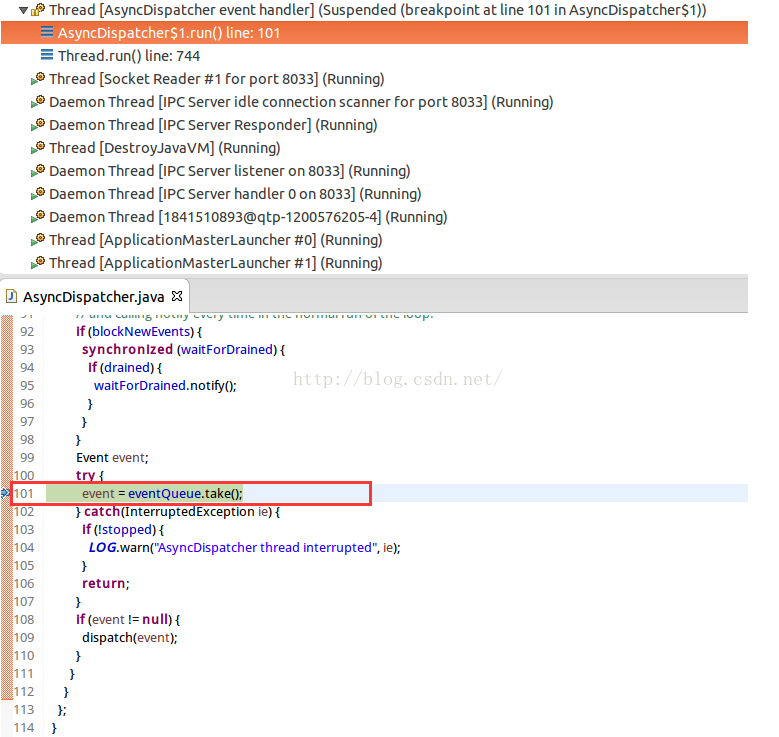The height and width of the screenshot is (737, 779).
Task: Switch to the AsyncDispatcher.java editor tab
Action: [x=93, y=297]
